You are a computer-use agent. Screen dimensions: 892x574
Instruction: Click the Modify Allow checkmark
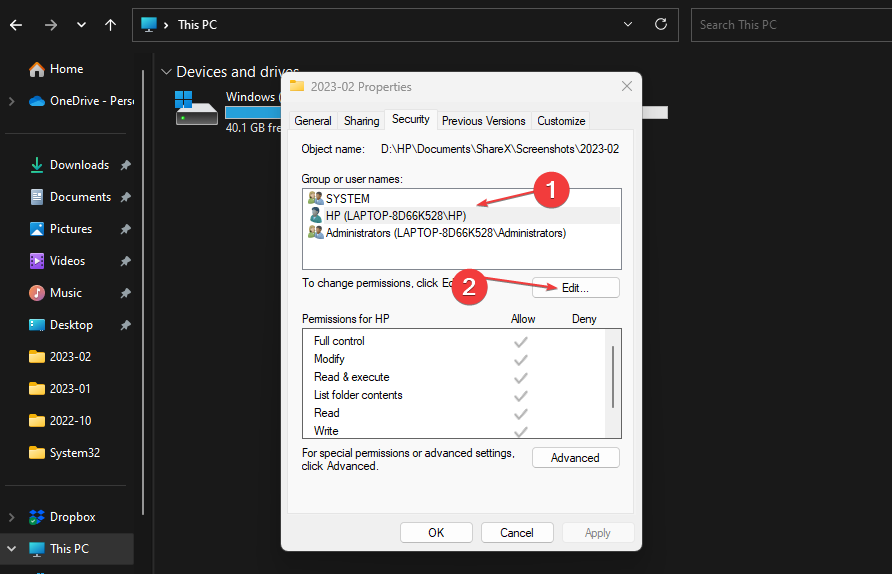(x=520, y=359)
